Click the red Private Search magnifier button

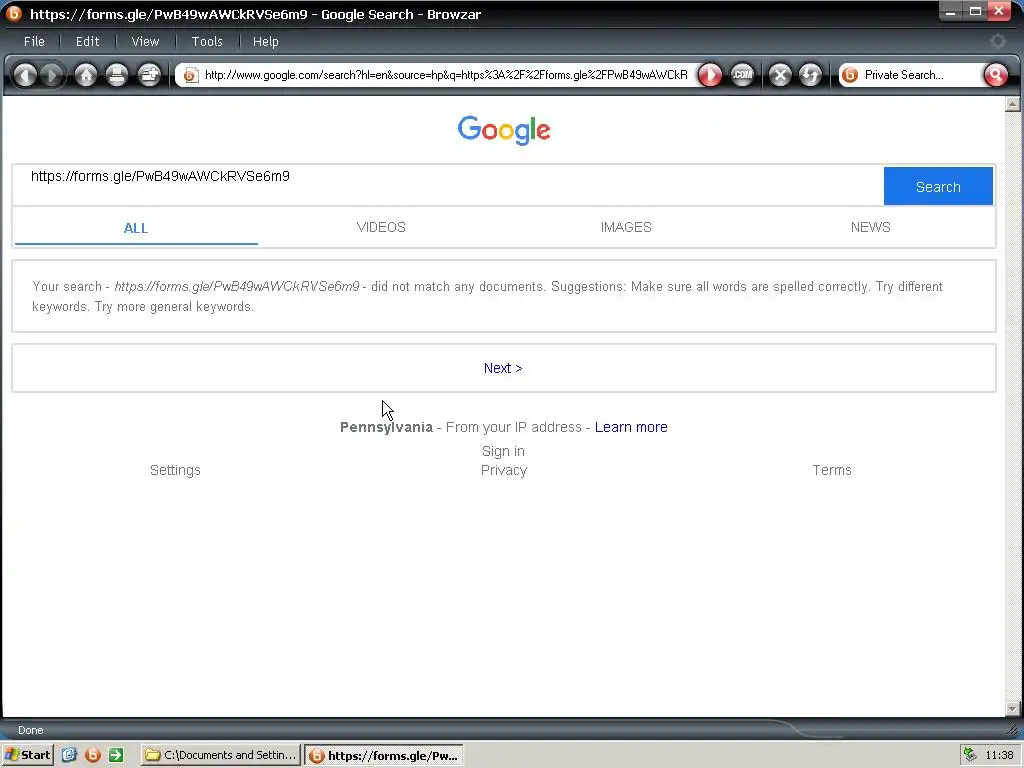[x=995, y=75]
